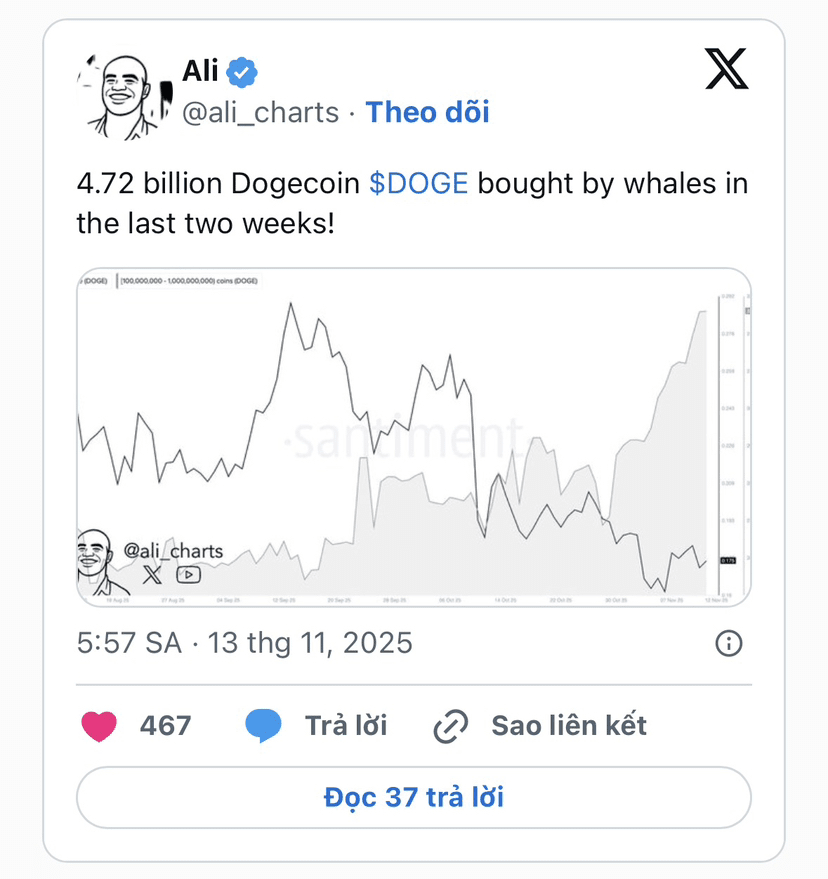Like the tweet with the heart icon
The height and width of the screenshot is (879, 828).
tap(99, 726)
